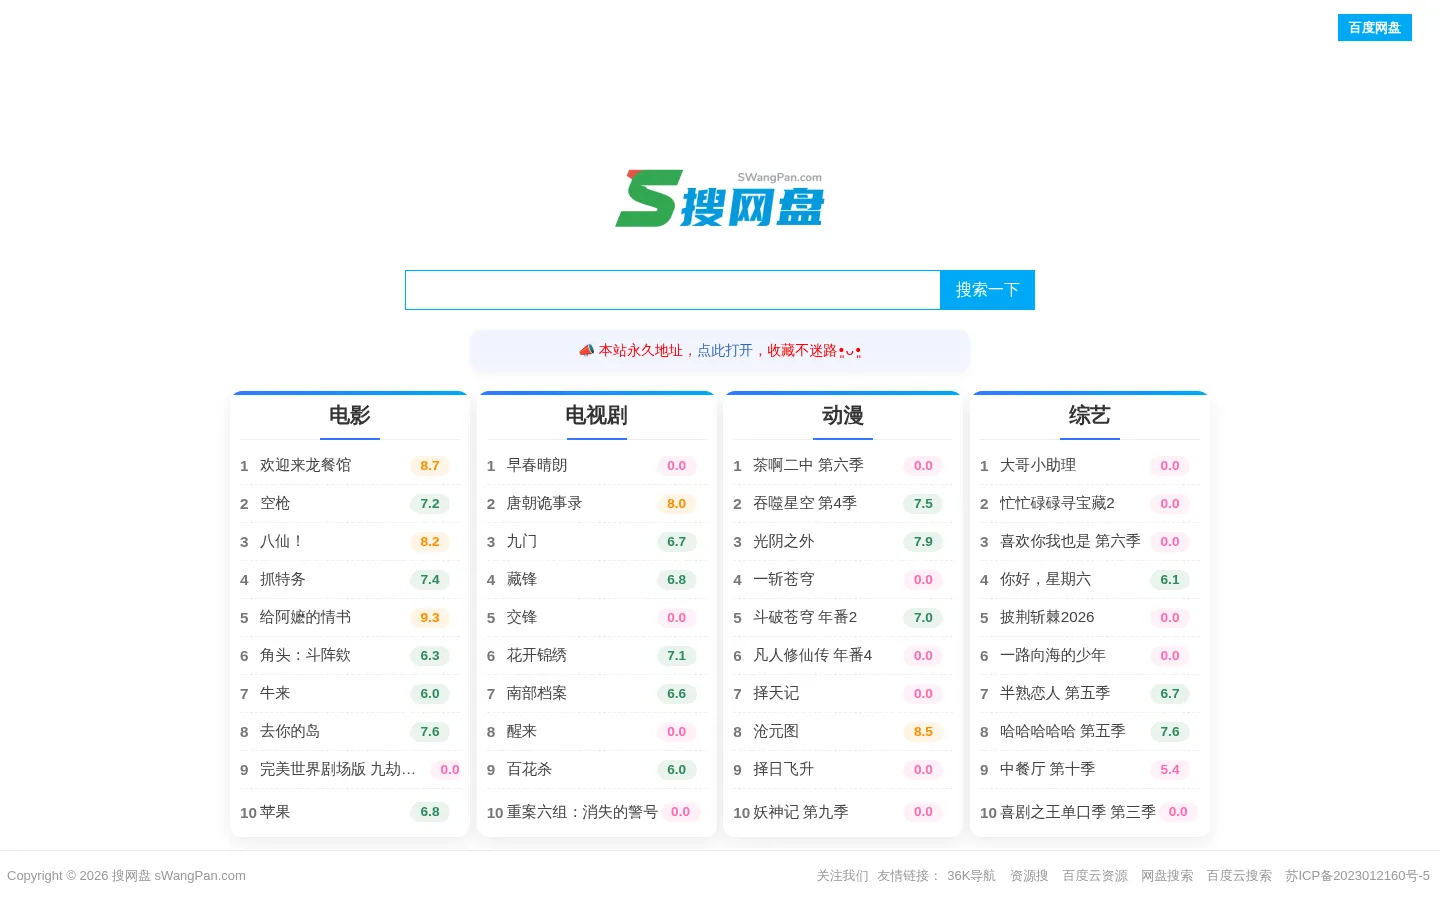Click the 8.5 rating badge for 沧元图
The image size is (1440, 900).
pos(923,731)
